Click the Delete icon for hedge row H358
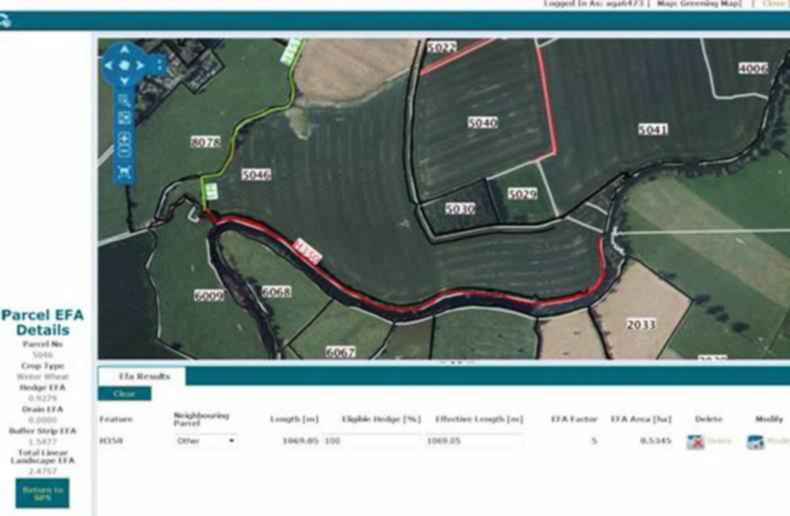Viewport: 790px width, 516px height. pyautogui.click(x=695, y=441)
